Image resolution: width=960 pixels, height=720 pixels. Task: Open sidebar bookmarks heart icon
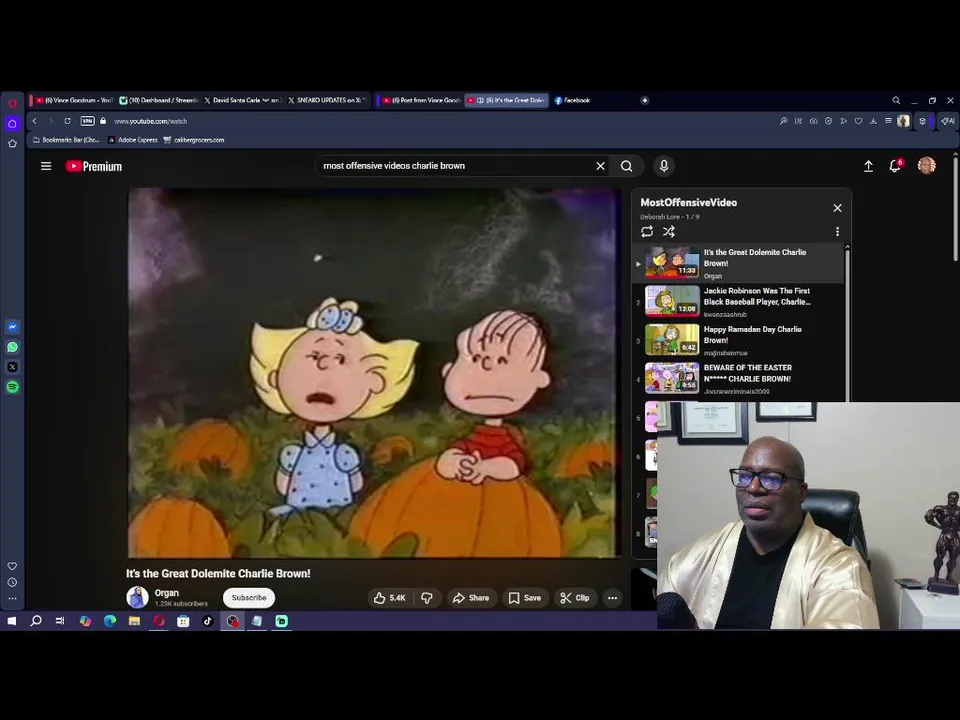point(12,566)
